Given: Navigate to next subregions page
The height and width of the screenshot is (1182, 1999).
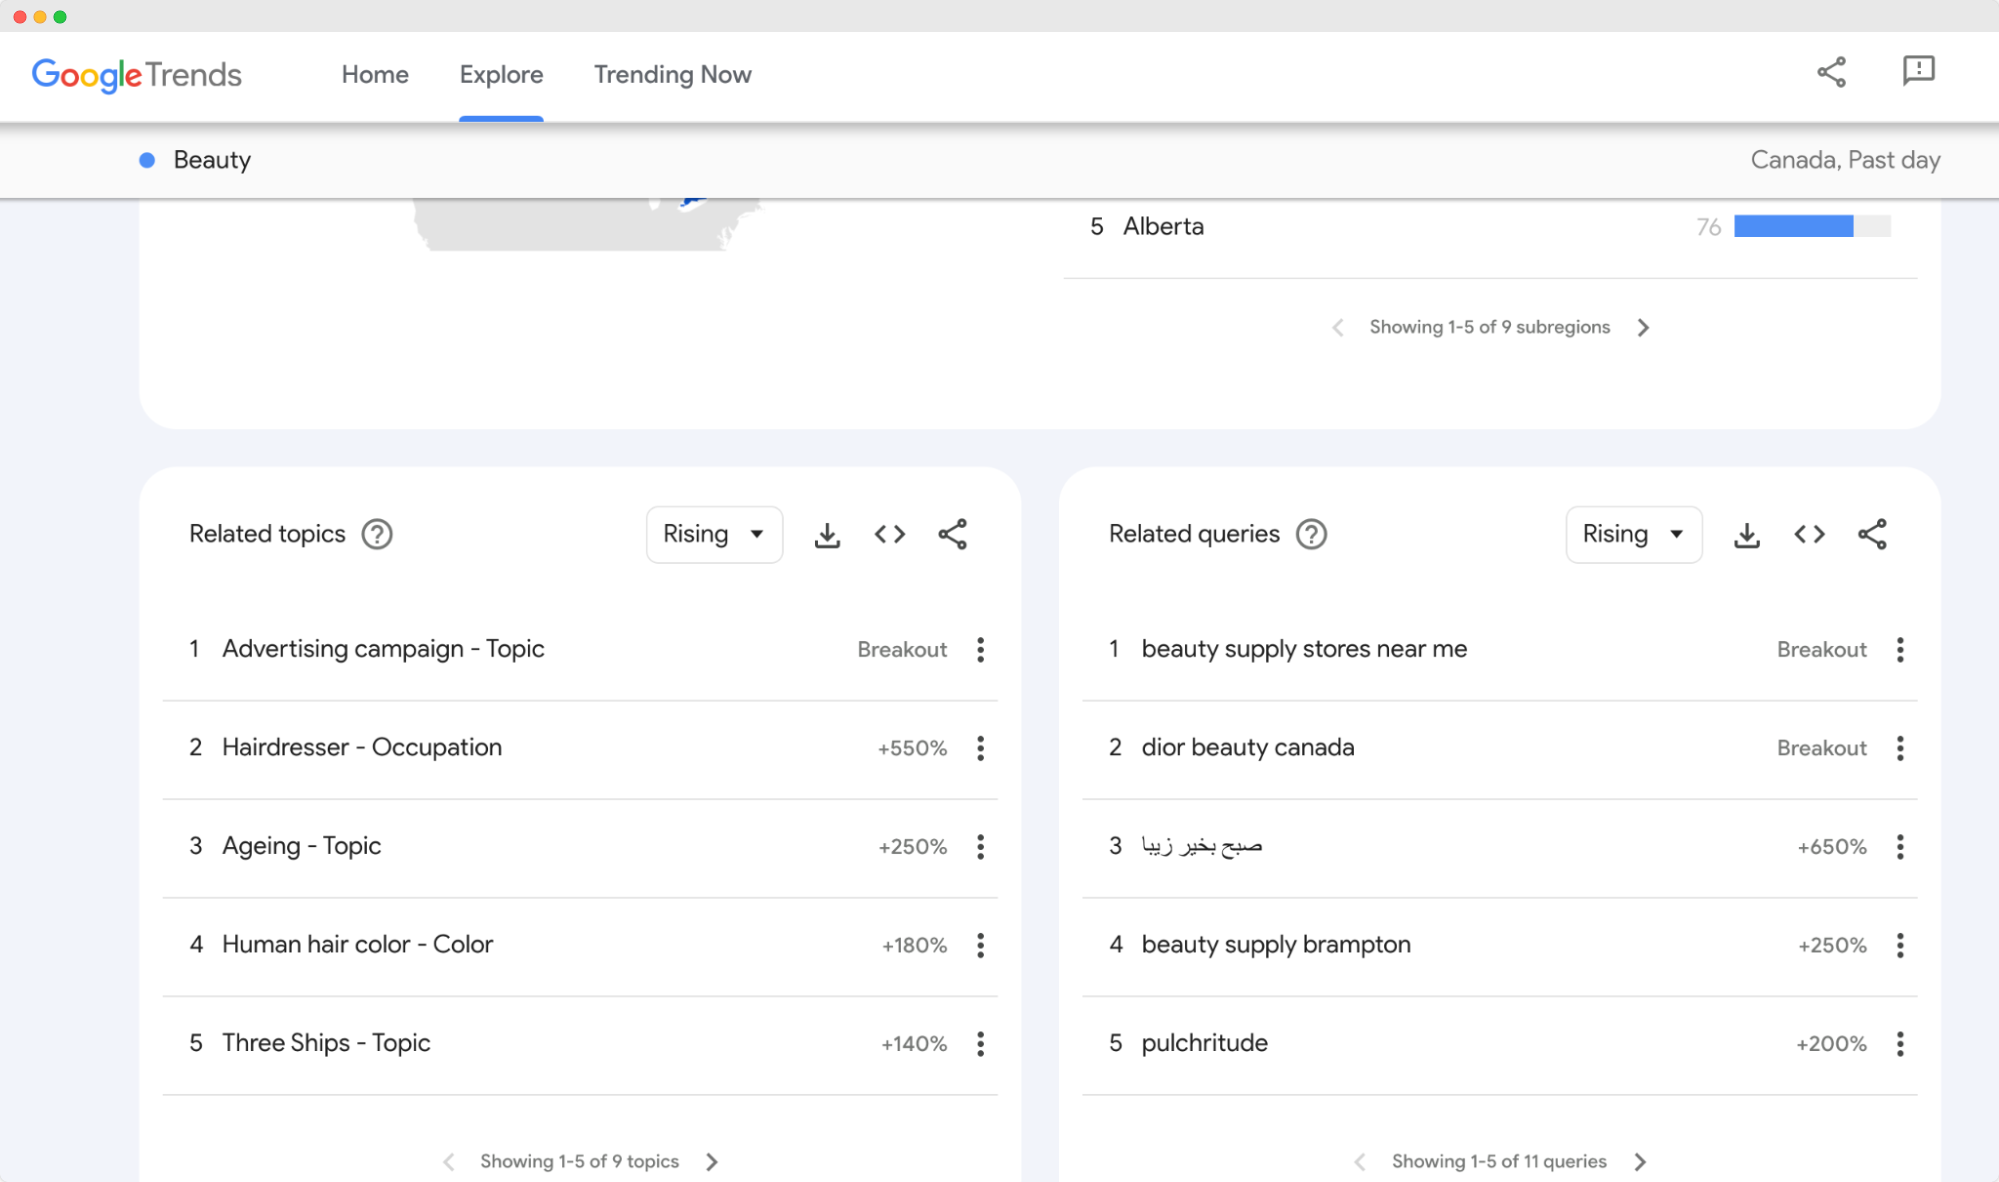Looking at the screenshot, I should pos(1642,326).
